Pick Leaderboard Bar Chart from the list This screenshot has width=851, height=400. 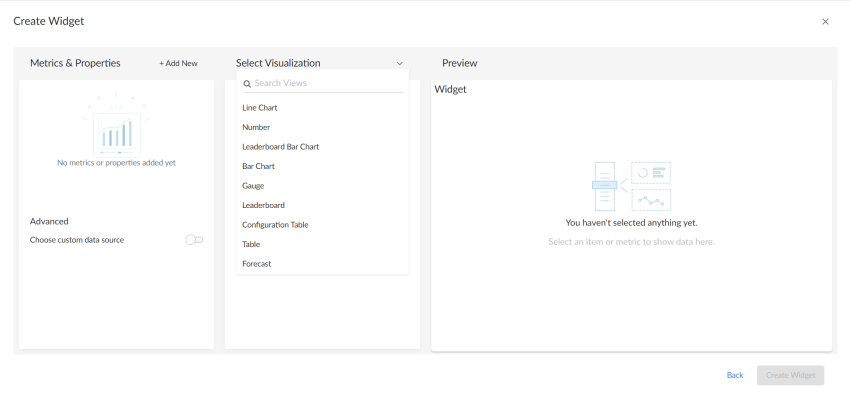click(x=281, y=147)
